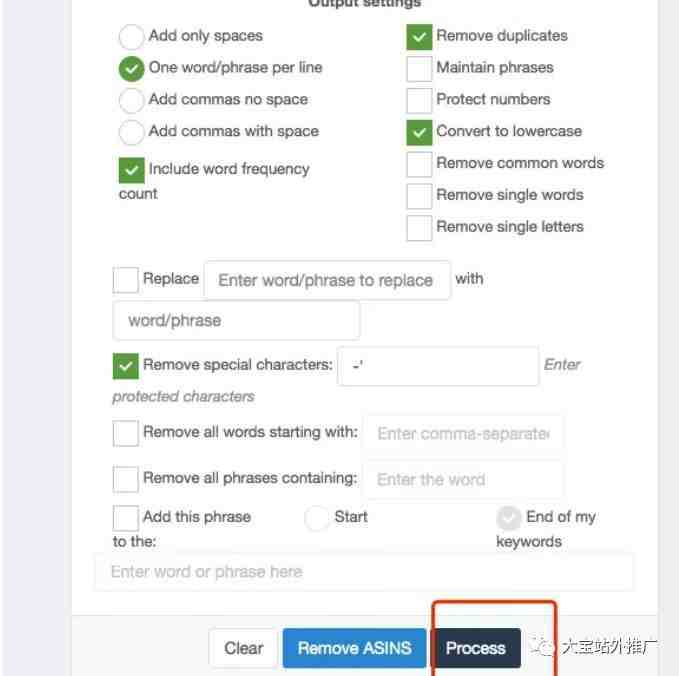Disable Convert to lowercase checkbox
Screen dimensions: 679x676
click(419, 132)
